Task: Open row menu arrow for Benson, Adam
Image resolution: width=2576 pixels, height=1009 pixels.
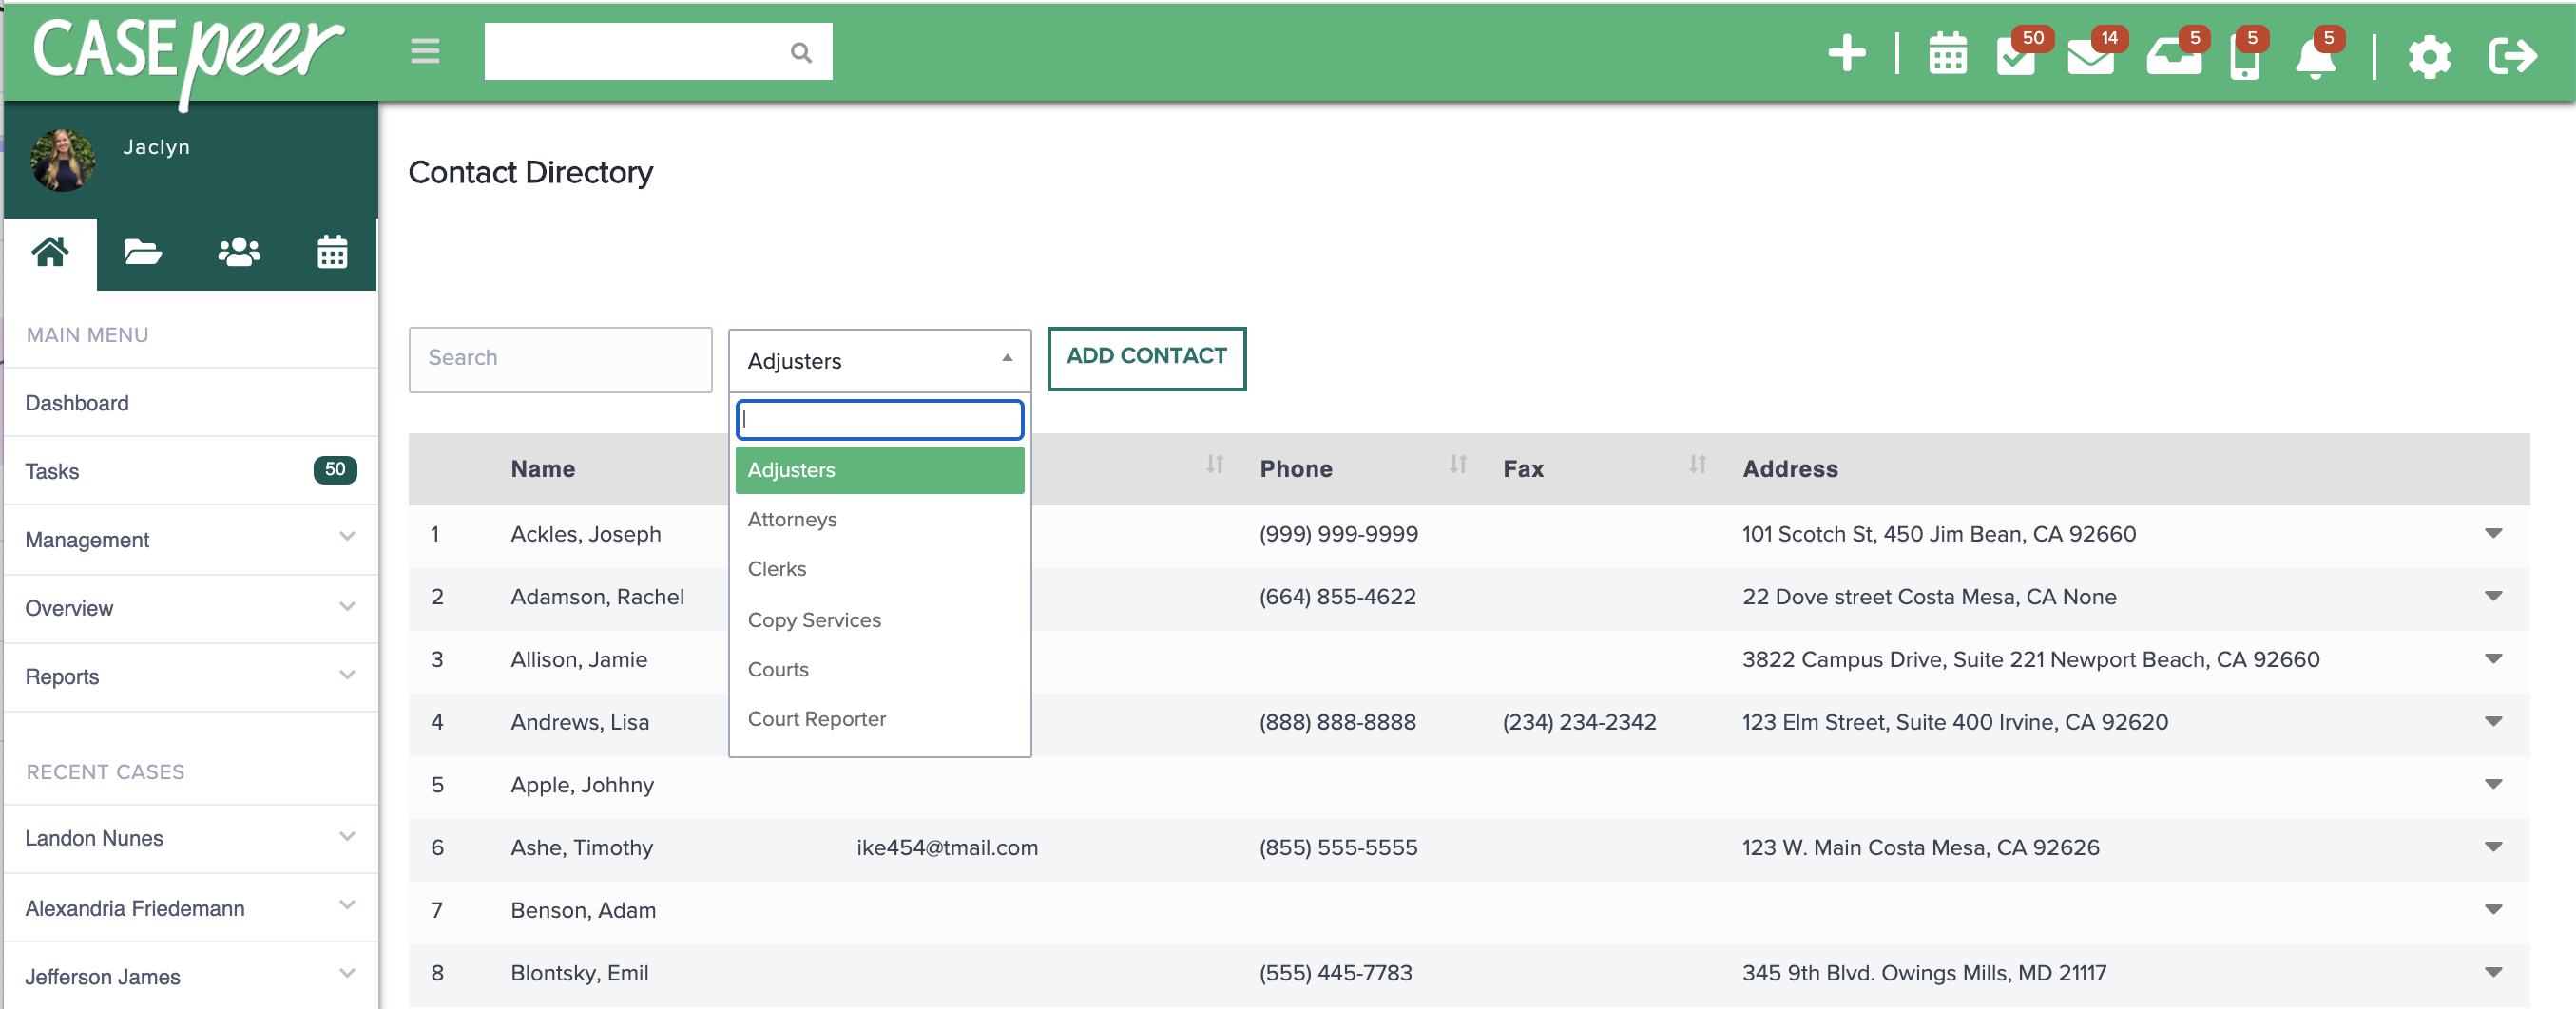Action: coord(2493,909)
